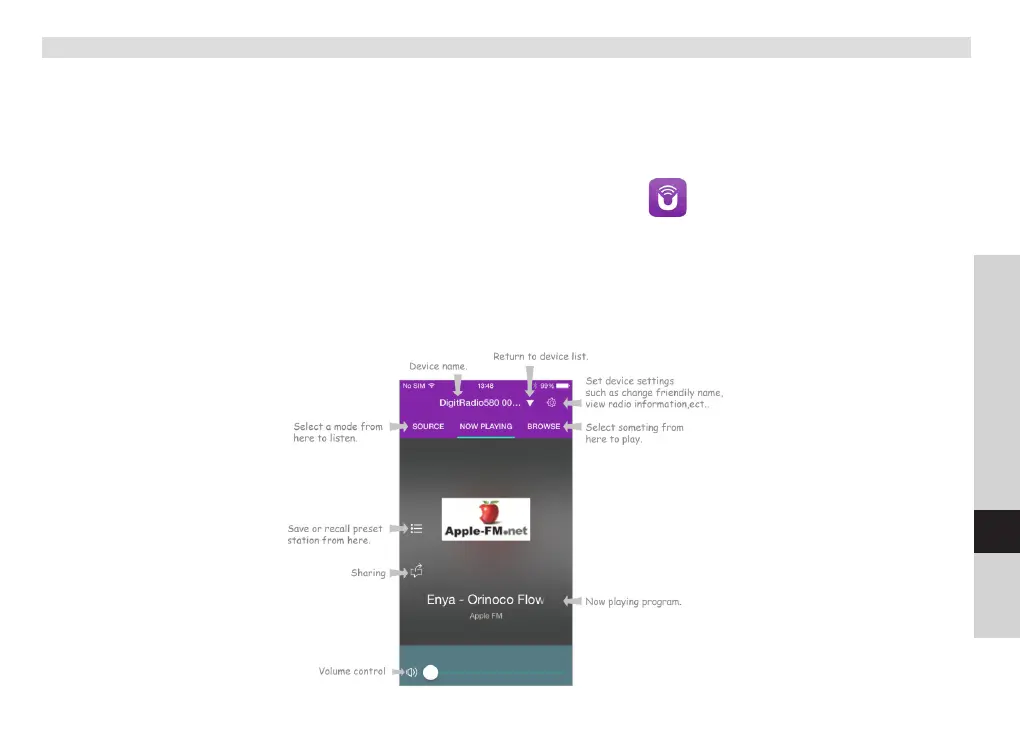Click the station name Apple FM

[x=486, y=615]
